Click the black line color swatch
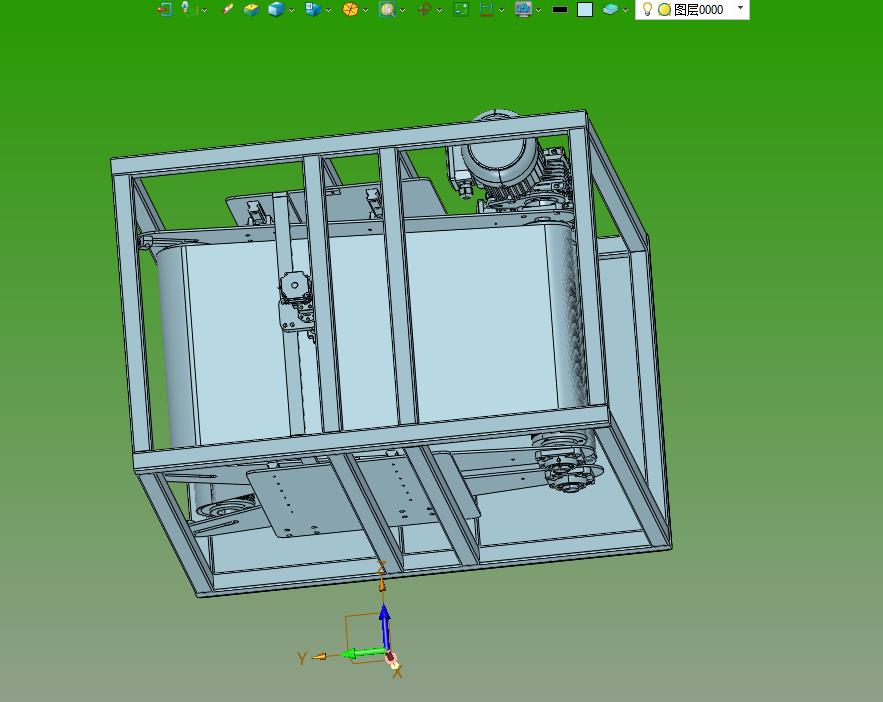Viewport: 883px width, 702px height. tap(560, 10)
